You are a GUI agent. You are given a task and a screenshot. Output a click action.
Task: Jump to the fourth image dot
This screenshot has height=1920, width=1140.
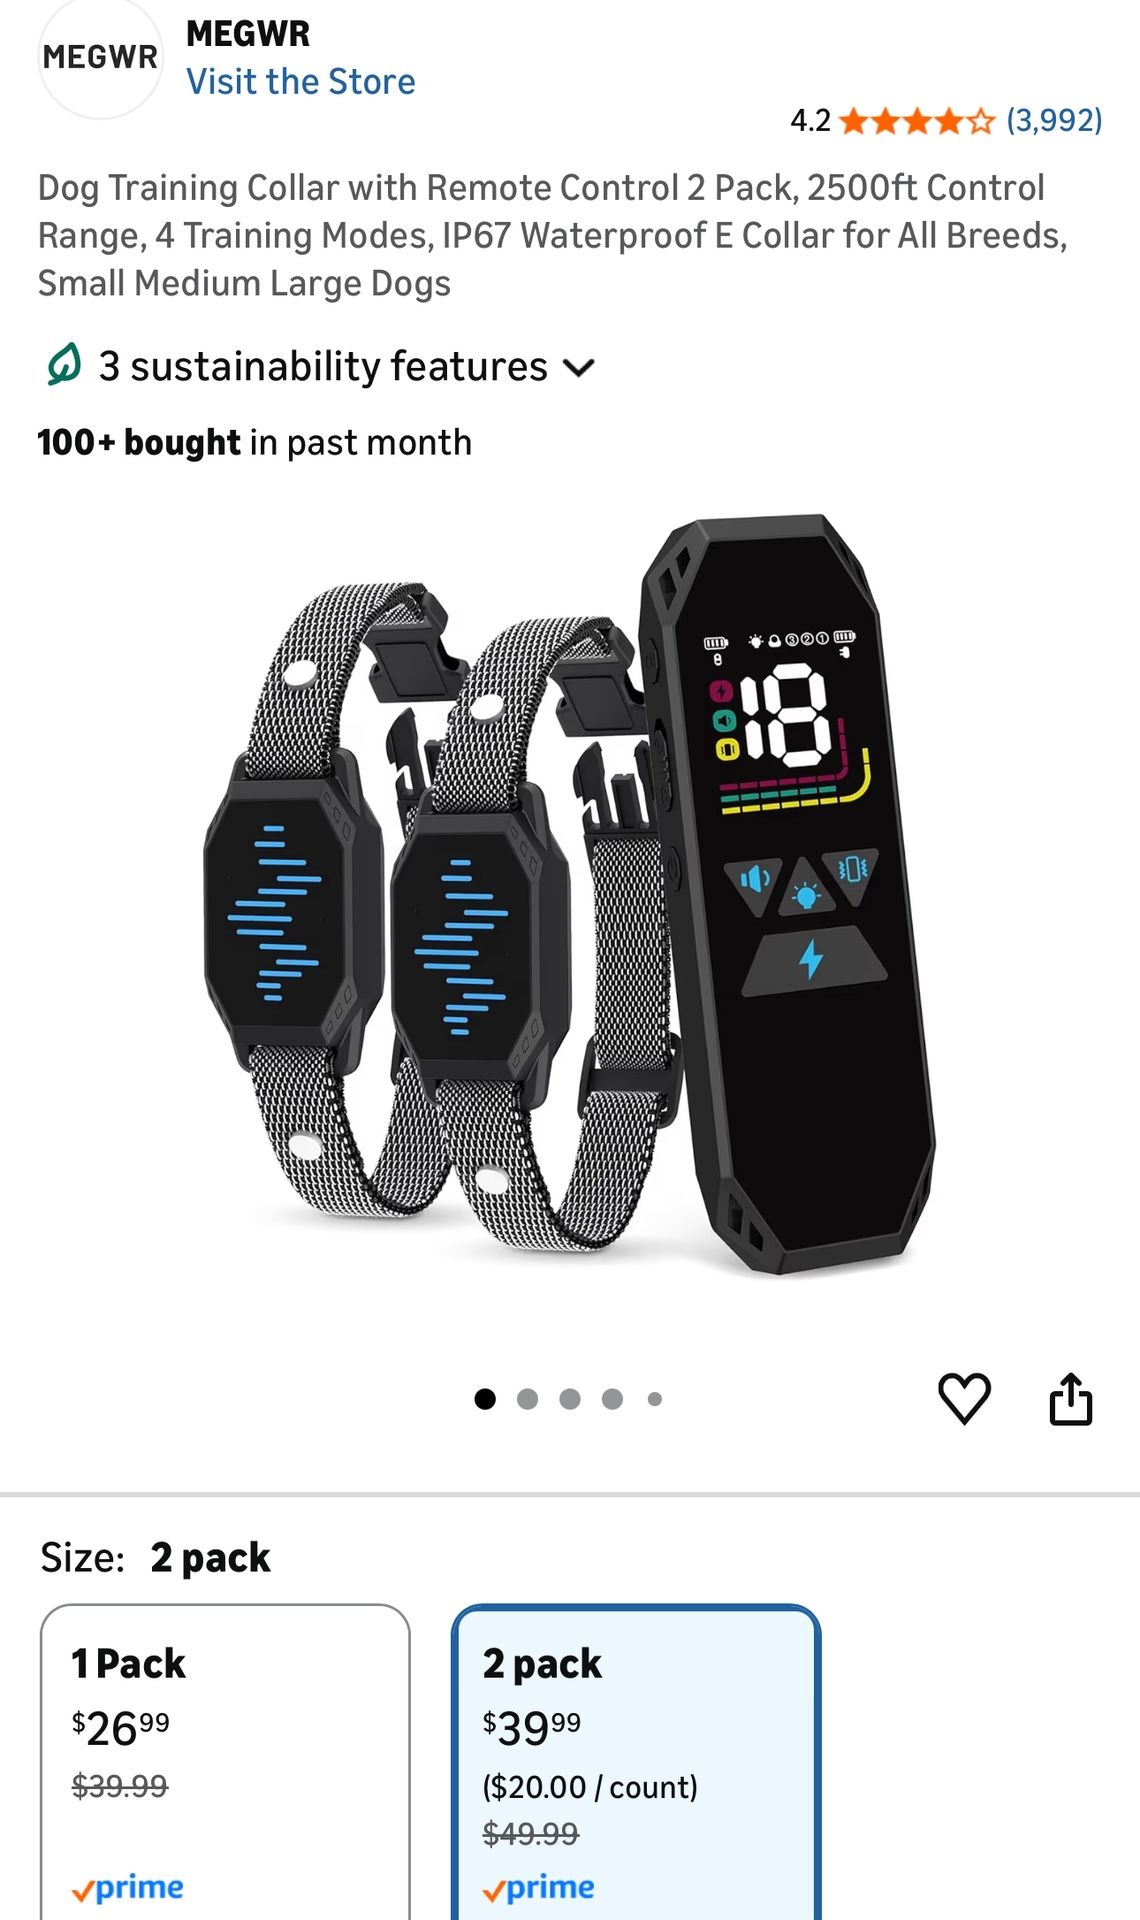612,1399
